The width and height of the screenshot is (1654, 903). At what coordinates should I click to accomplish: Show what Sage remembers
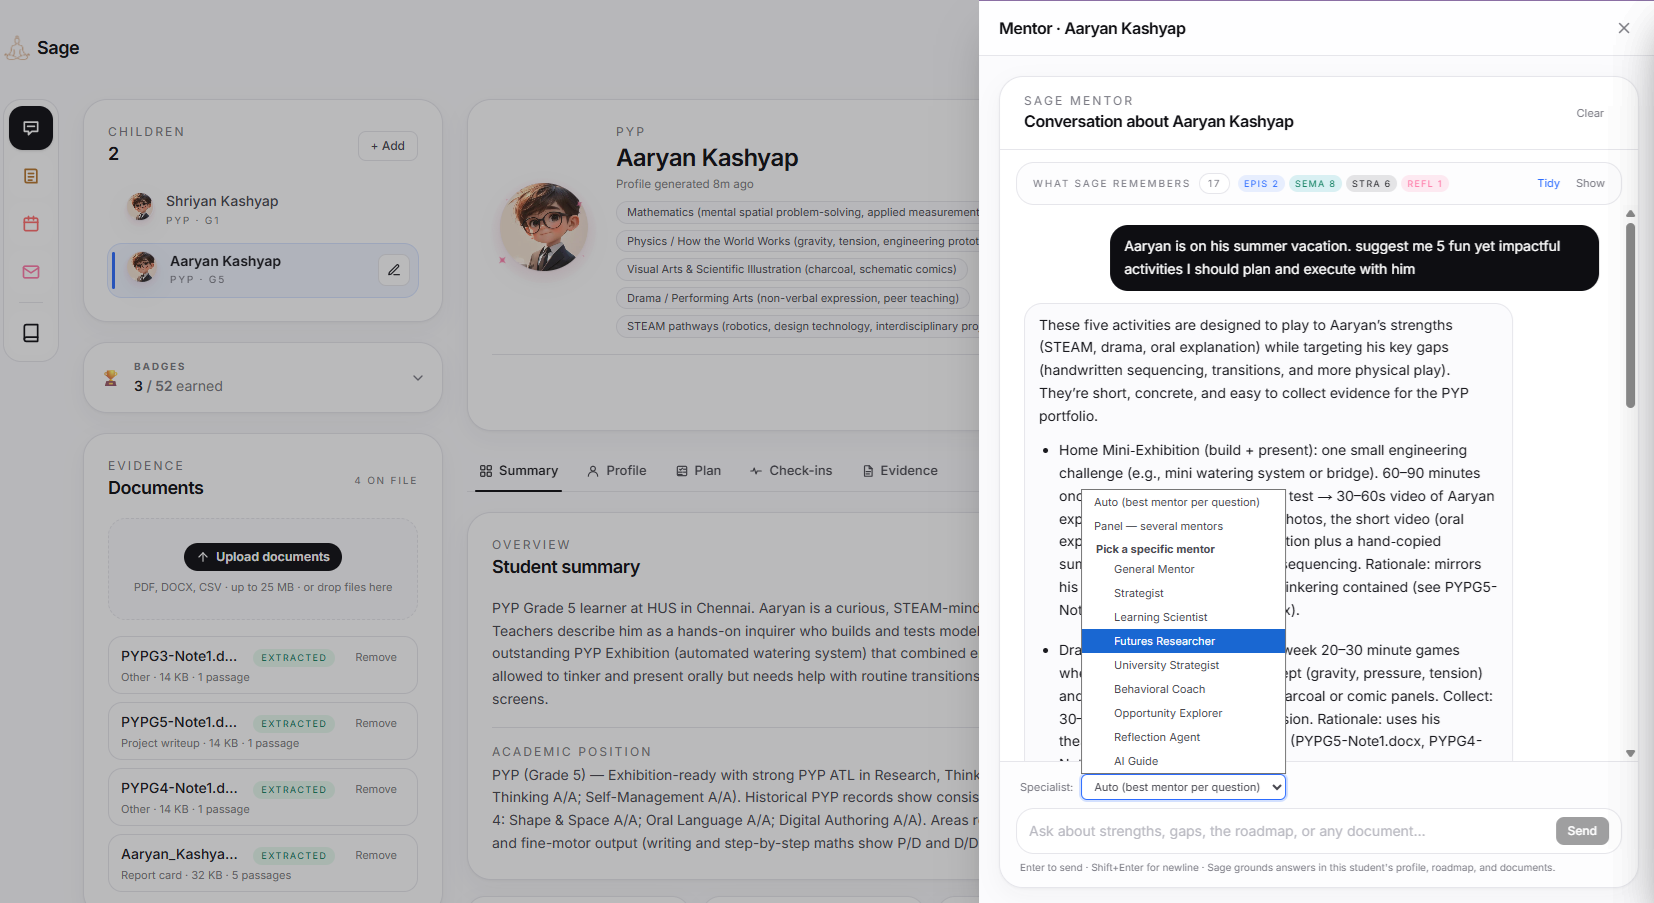tap(1590, 184)
